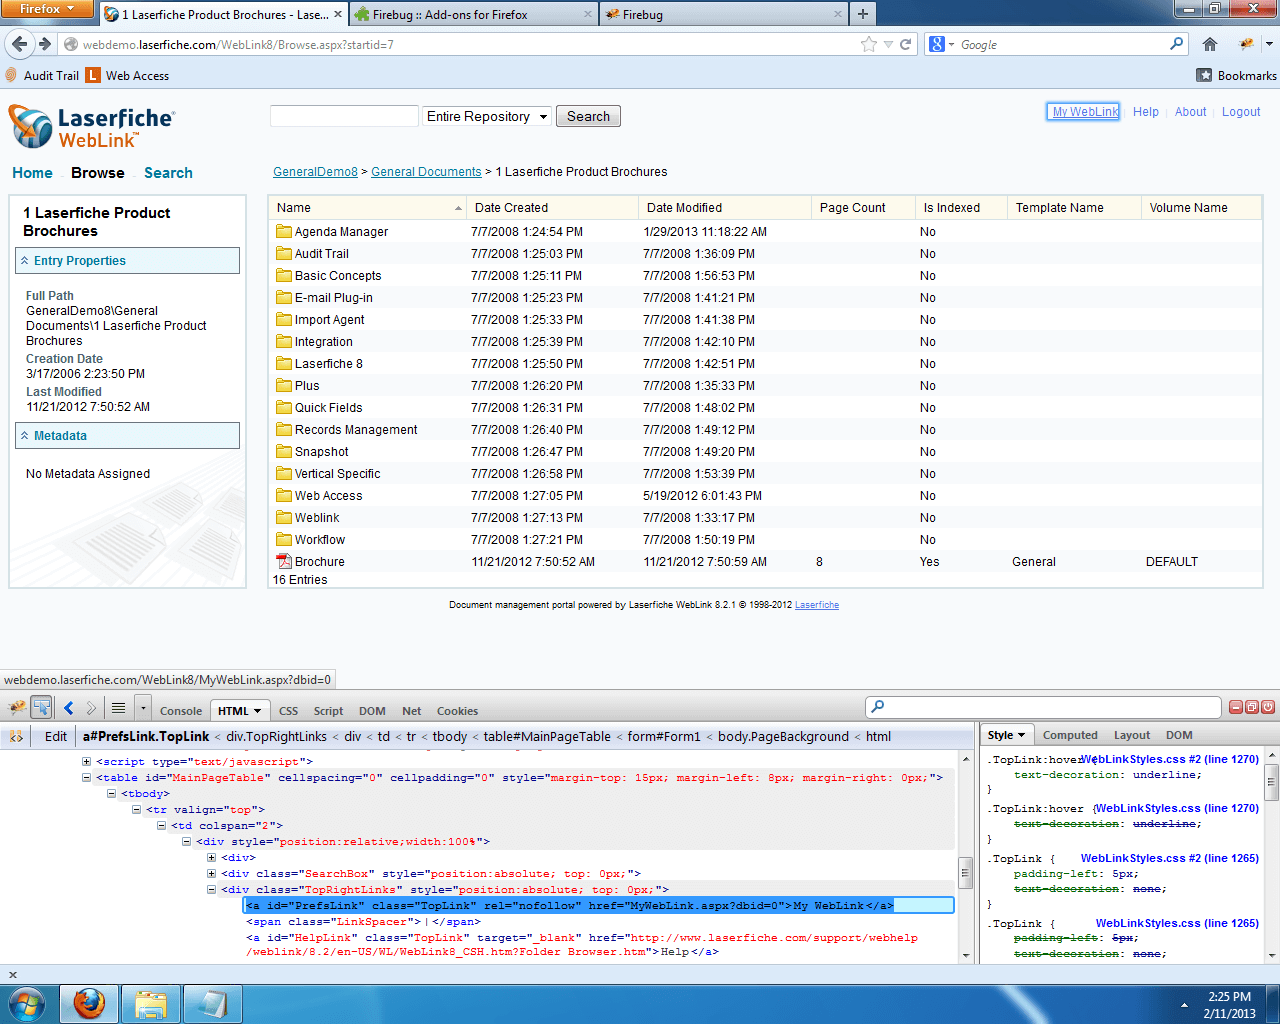Screen dimensions: 1280x1024
Task: Click the Agenda Manager folder icon
Action: point(284,231)
